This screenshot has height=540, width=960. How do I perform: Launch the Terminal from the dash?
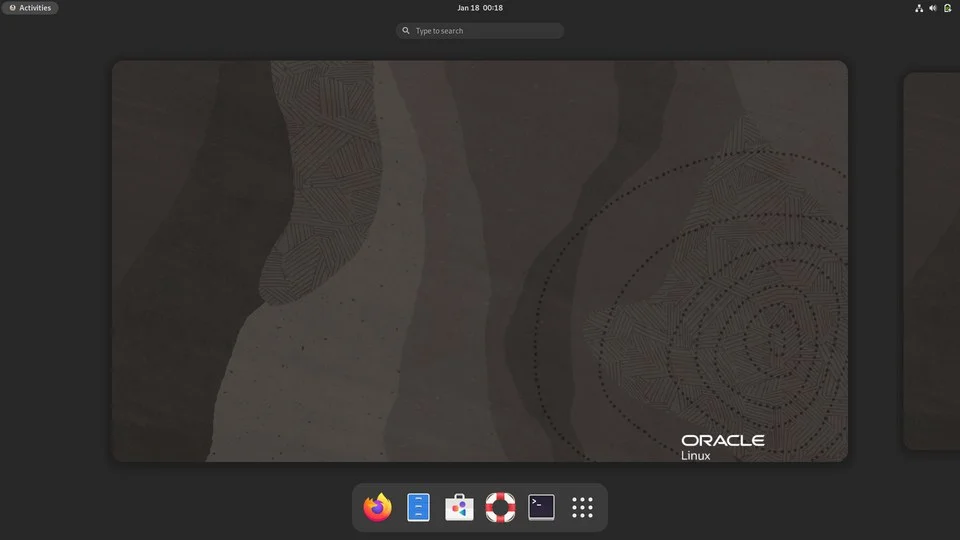[x=541, y=507]
